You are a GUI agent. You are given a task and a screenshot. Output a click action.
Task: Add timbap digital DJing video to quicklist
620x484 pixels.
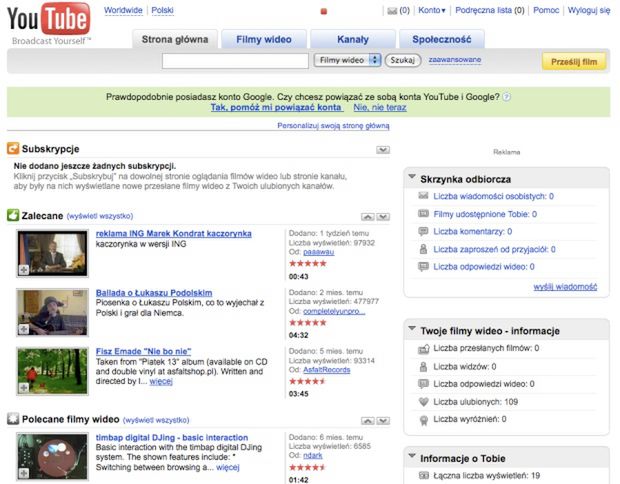tap(24, 473)
